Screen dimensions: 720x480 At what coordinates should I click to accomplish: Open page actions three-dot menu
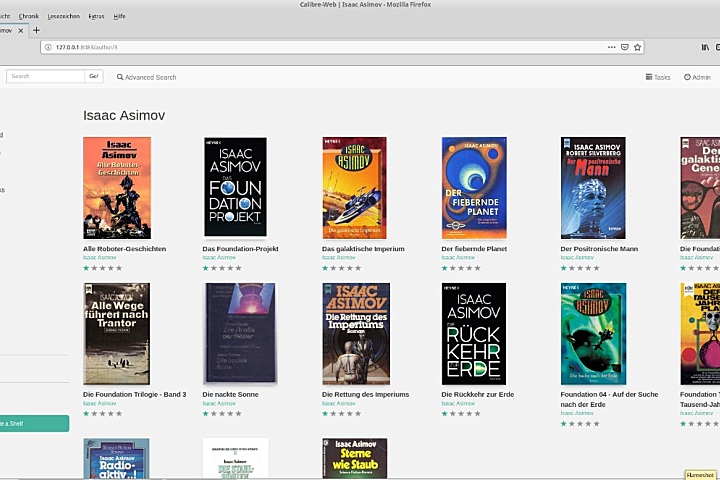tap(611, 47)
